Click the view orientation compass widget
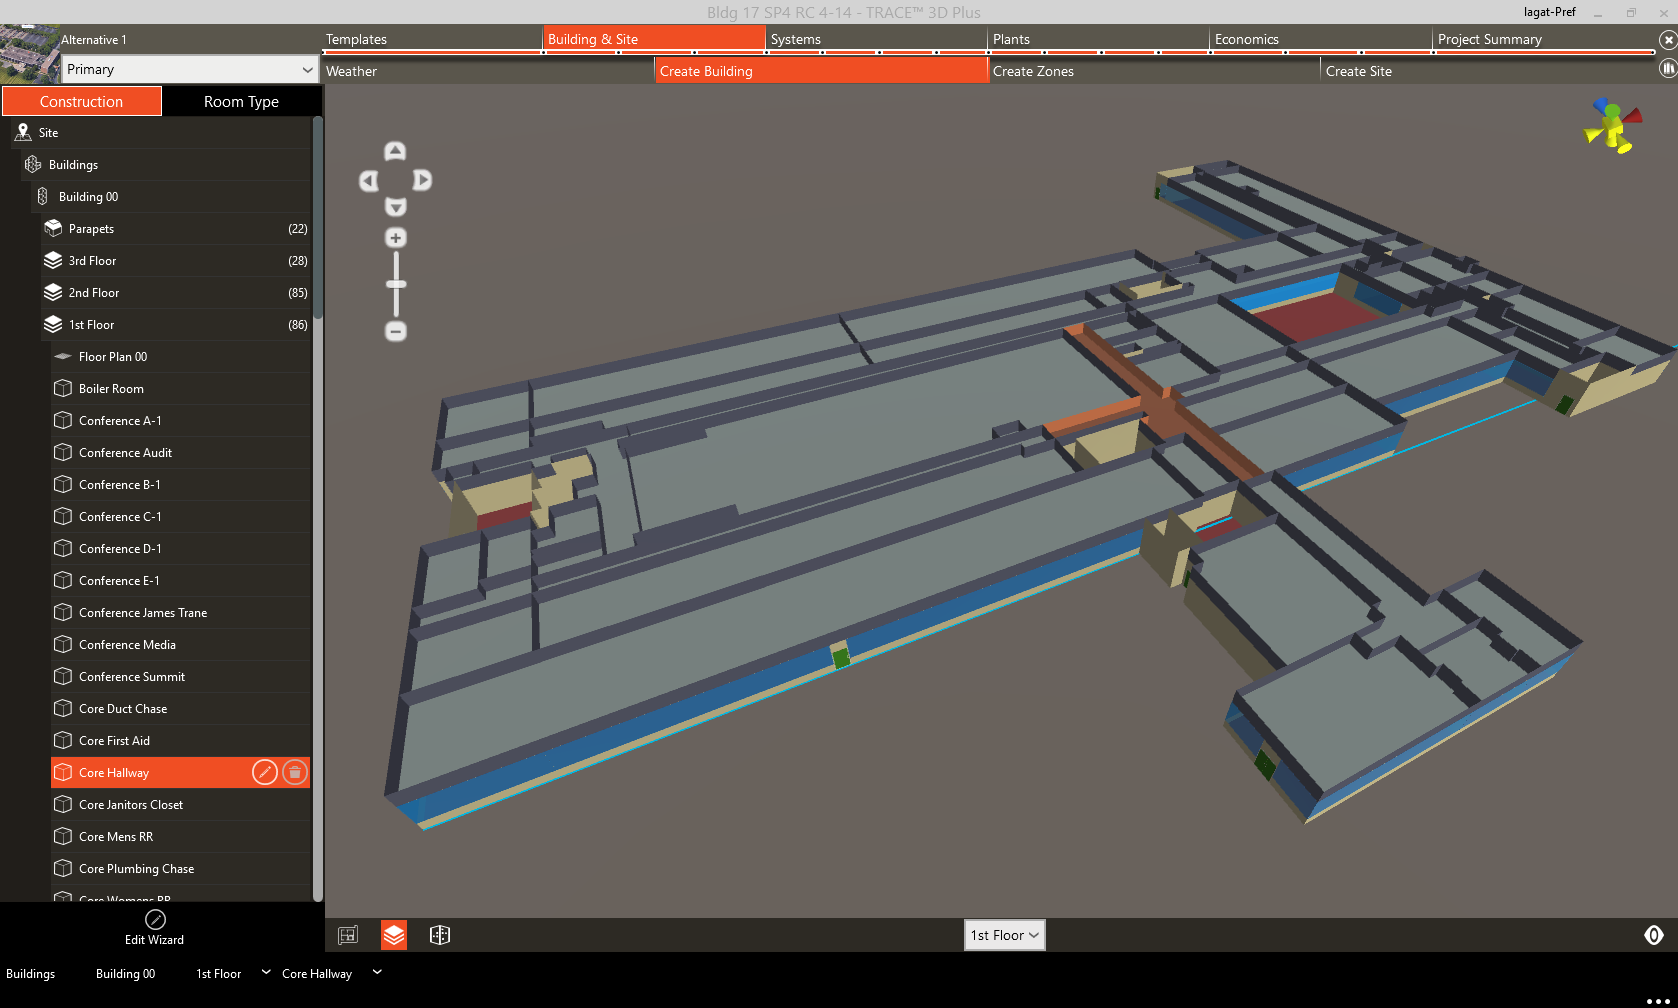The width and height of the screenshot is (1678, 1008). click(x=1612, y=125)
